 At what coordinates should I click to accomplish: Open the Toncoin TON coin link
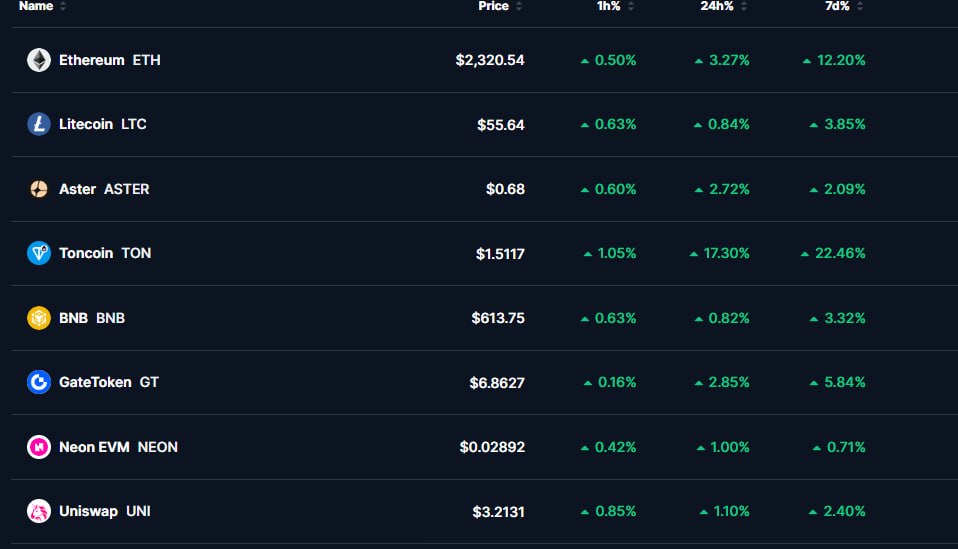[105, 253]
